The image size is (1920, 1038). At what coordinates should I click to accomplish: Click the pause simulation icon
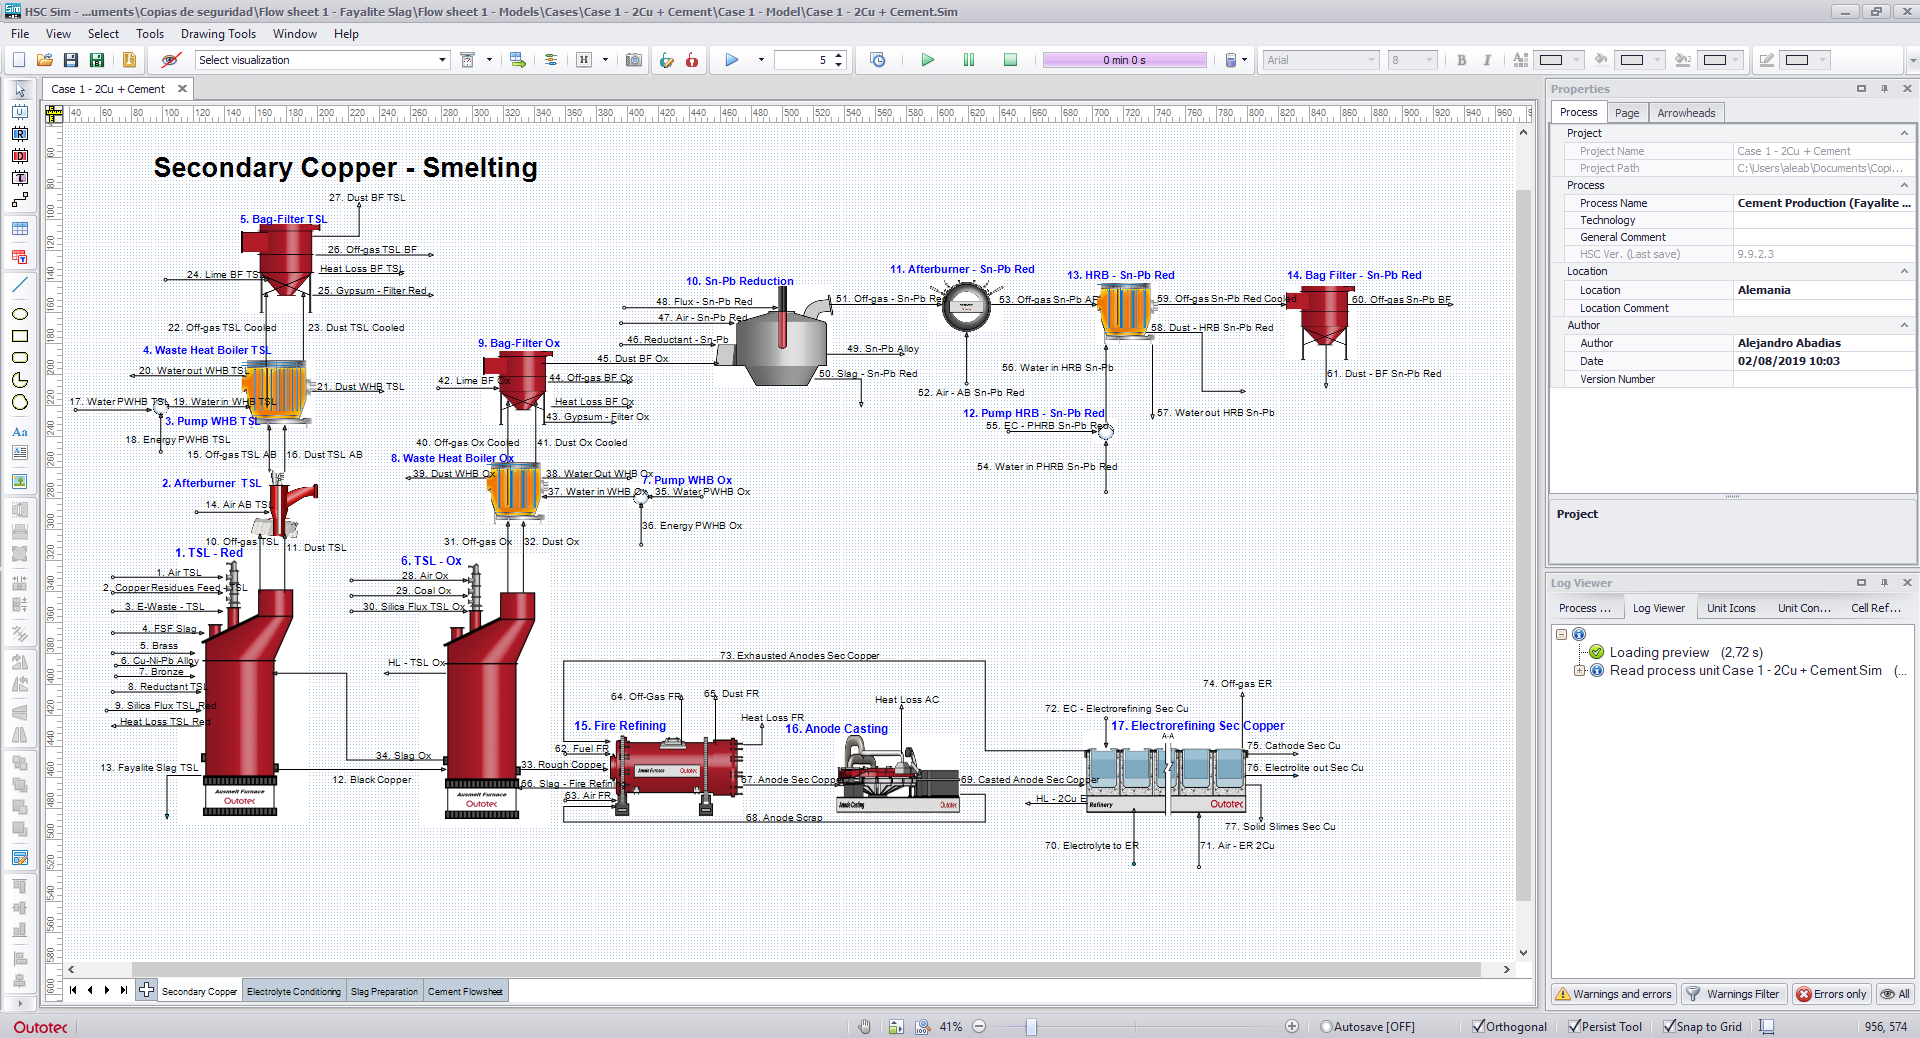point(968,60)
